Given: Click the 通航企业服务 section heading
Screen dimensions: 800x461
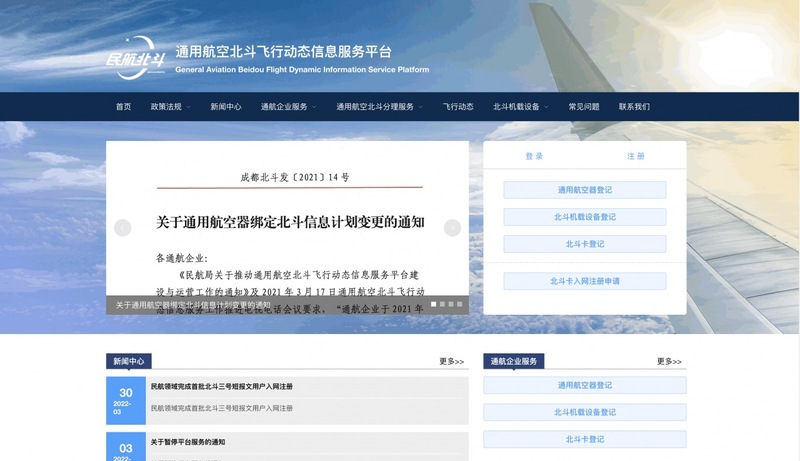Looking at the screenshot, I should point(513,361).
